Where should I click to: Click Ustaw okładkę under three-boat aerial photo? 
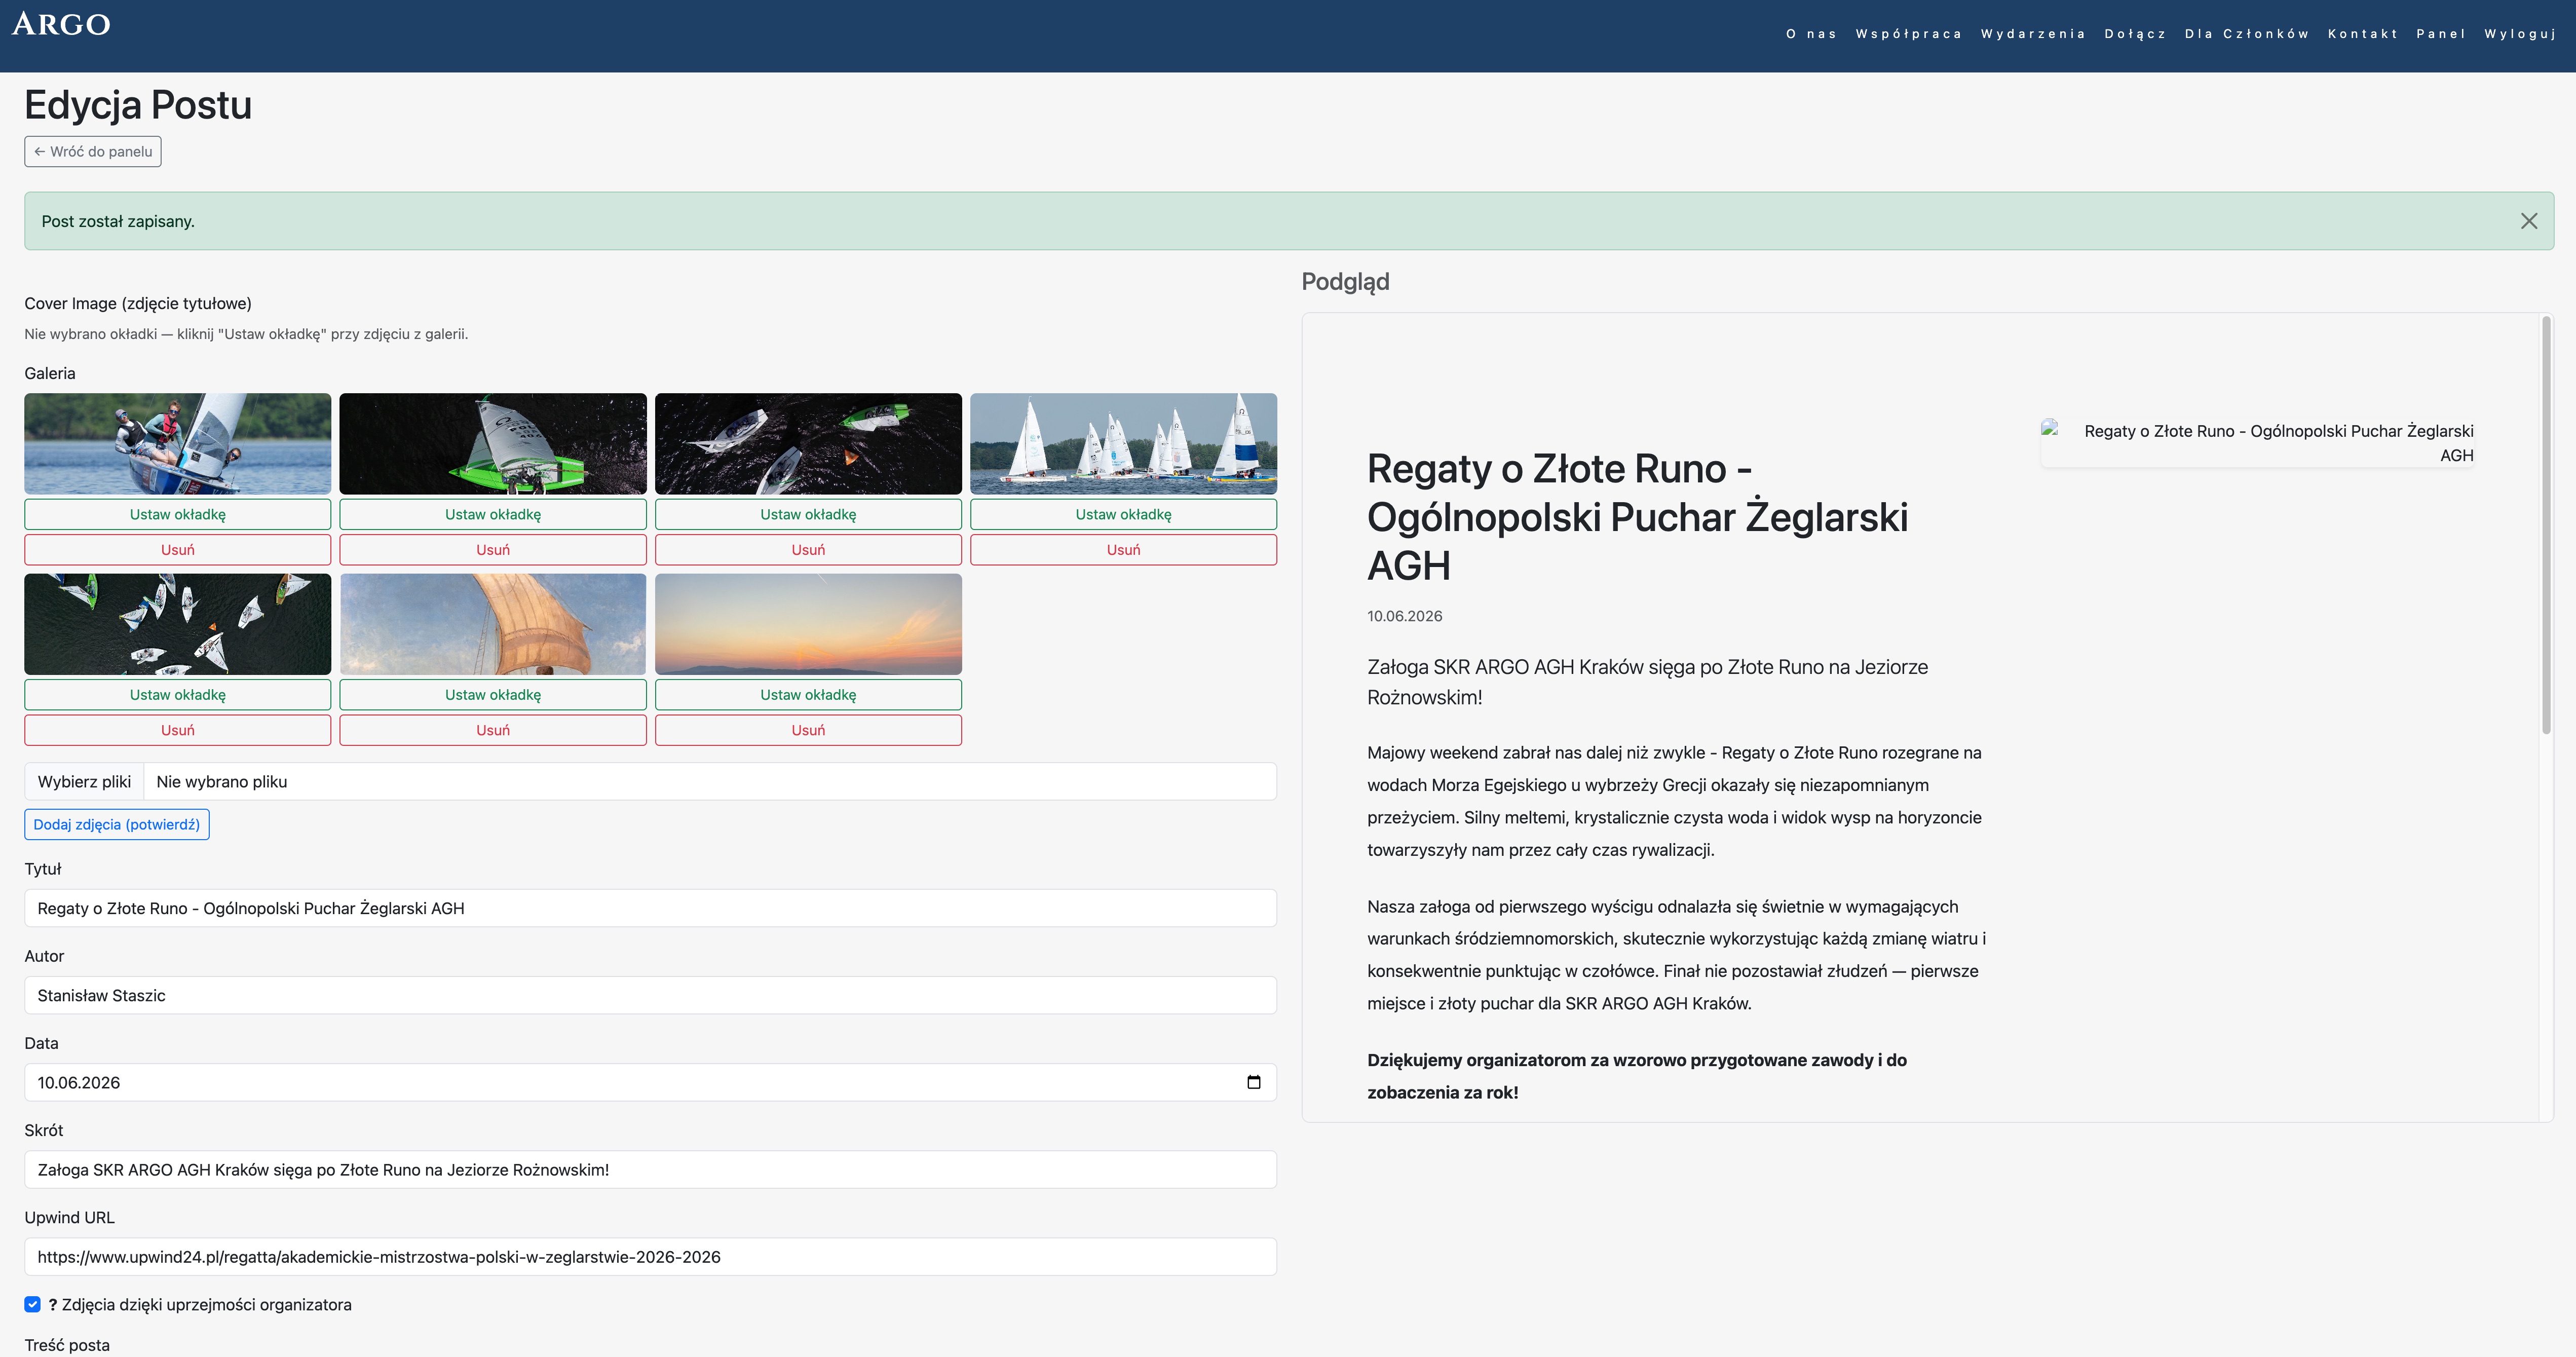click(808, 514)
